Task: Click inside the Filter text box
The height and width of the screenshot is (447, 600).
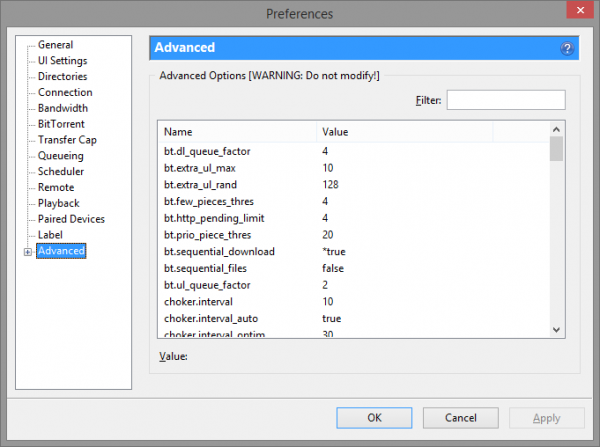Action: [505, 100]
